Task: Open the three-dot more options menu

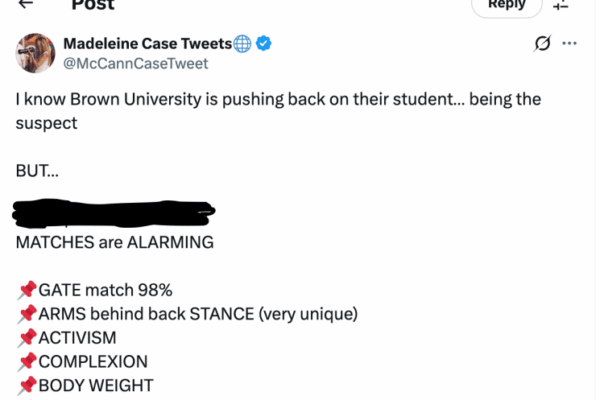Action: 570,43
